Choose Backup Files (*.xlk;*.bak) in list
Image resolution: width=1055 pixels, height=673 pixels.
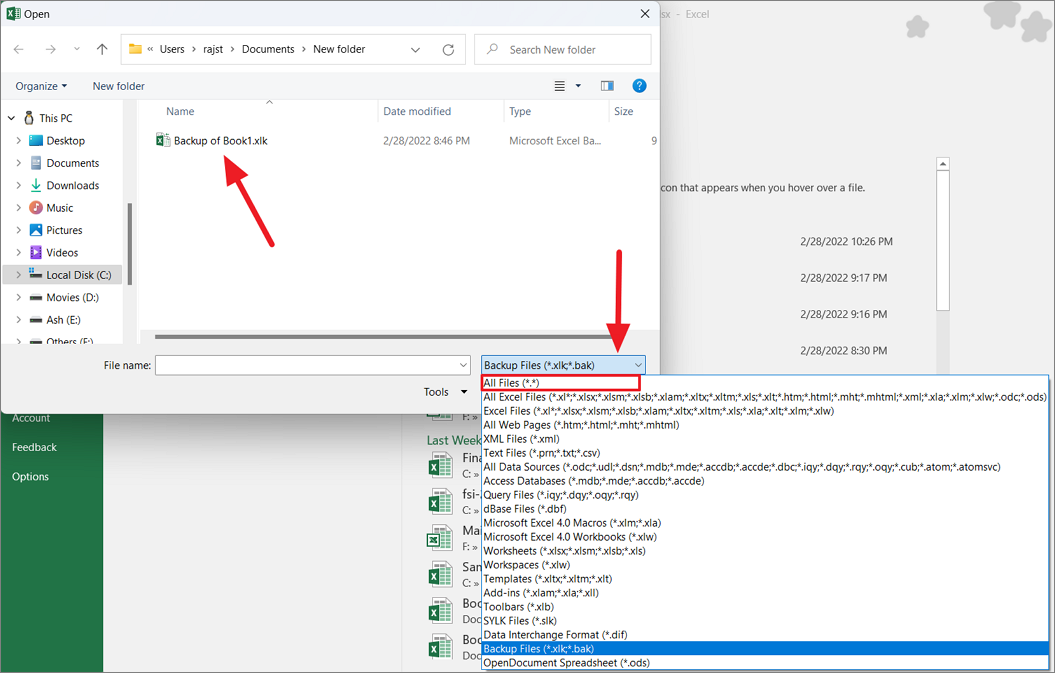(765, 649)
